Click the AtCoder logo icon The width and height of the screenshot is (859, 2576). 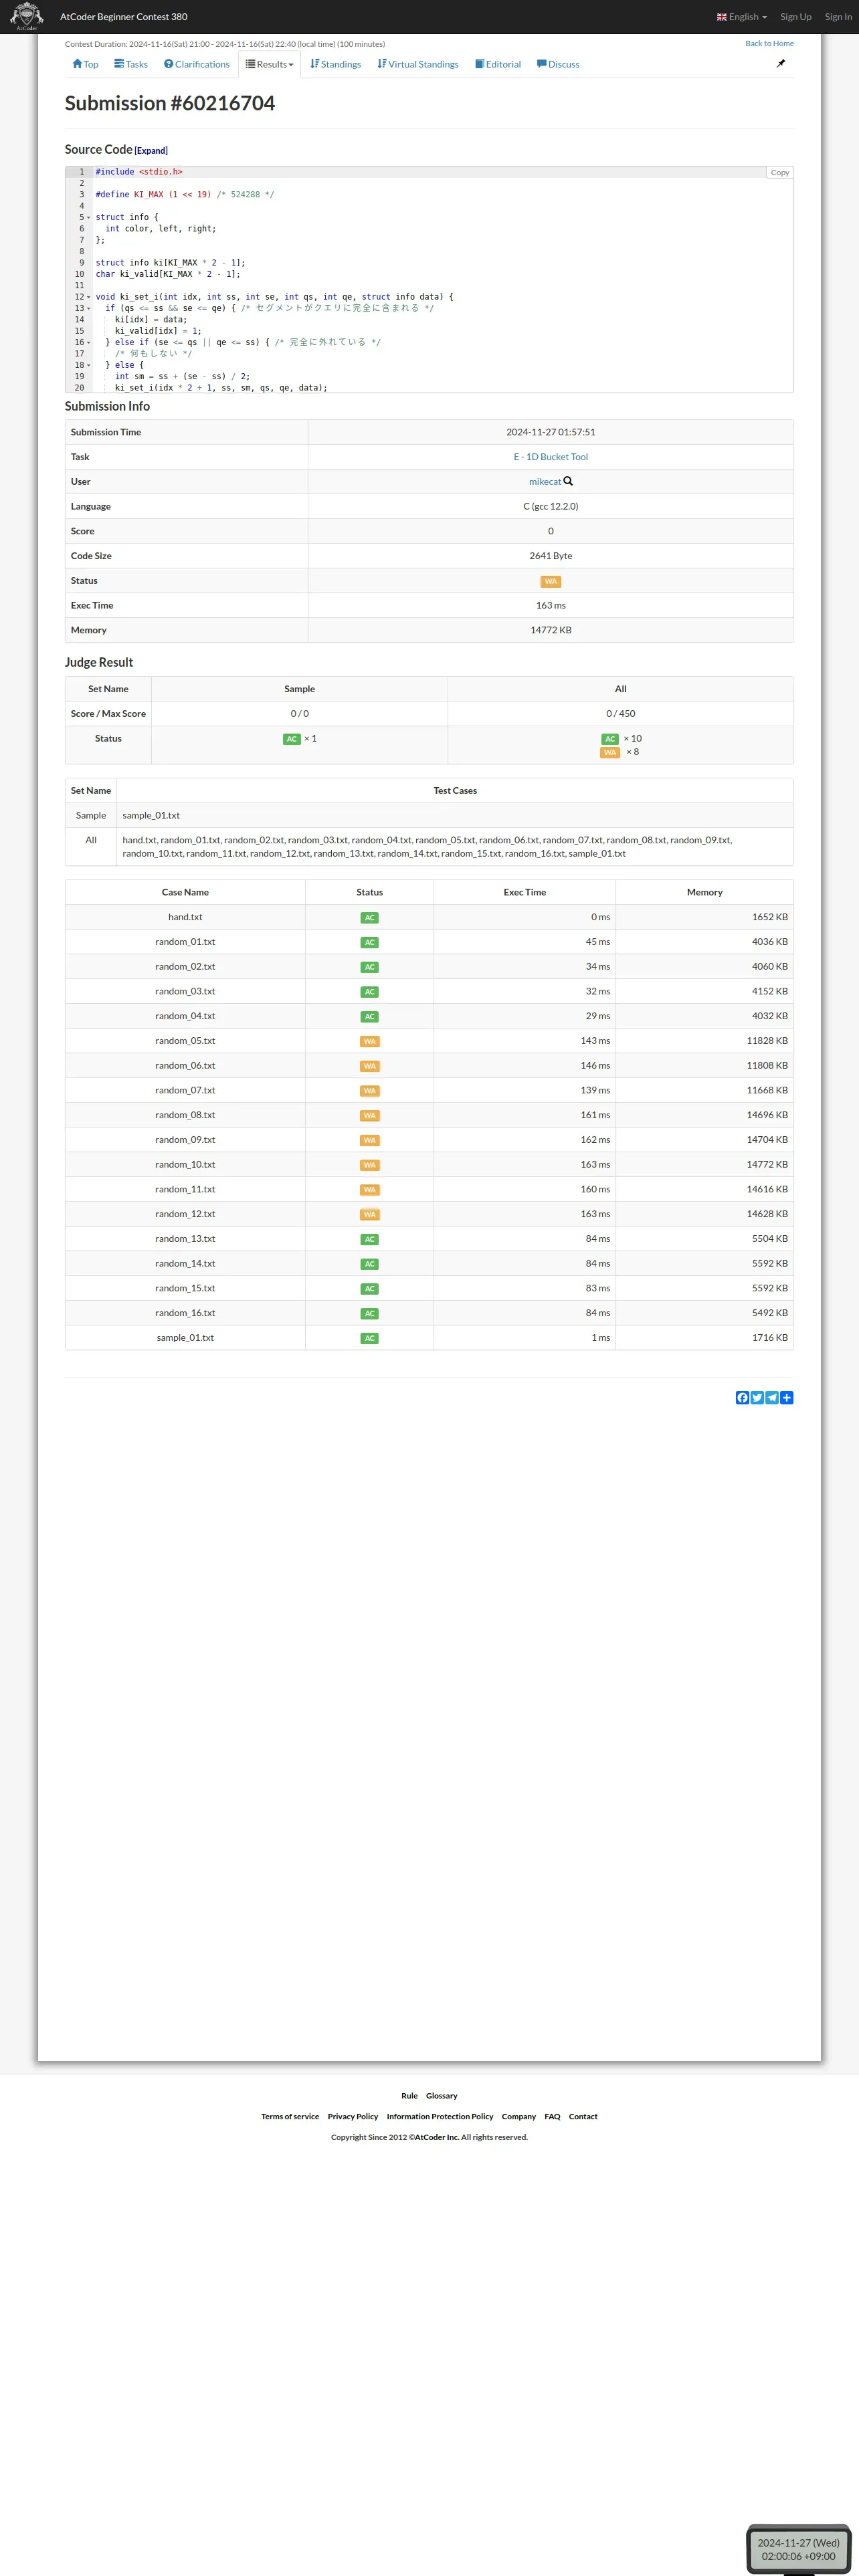pyautogui.click(x=26, y=16)
